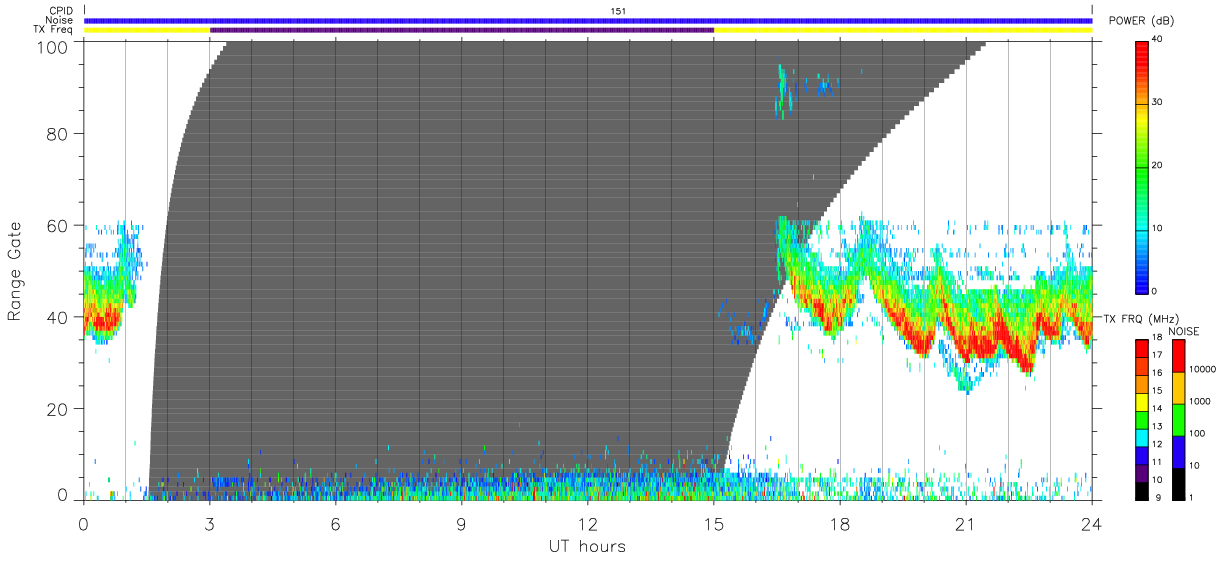The width and height of the screenshot is (1228, 567).
Task: Click the 30 tick on POWER scale
Action: 1158,102
